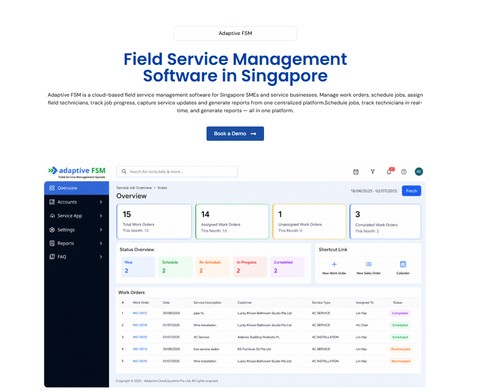Click the Date column header
The image size is (500, 391).
[x=166, y=302]
